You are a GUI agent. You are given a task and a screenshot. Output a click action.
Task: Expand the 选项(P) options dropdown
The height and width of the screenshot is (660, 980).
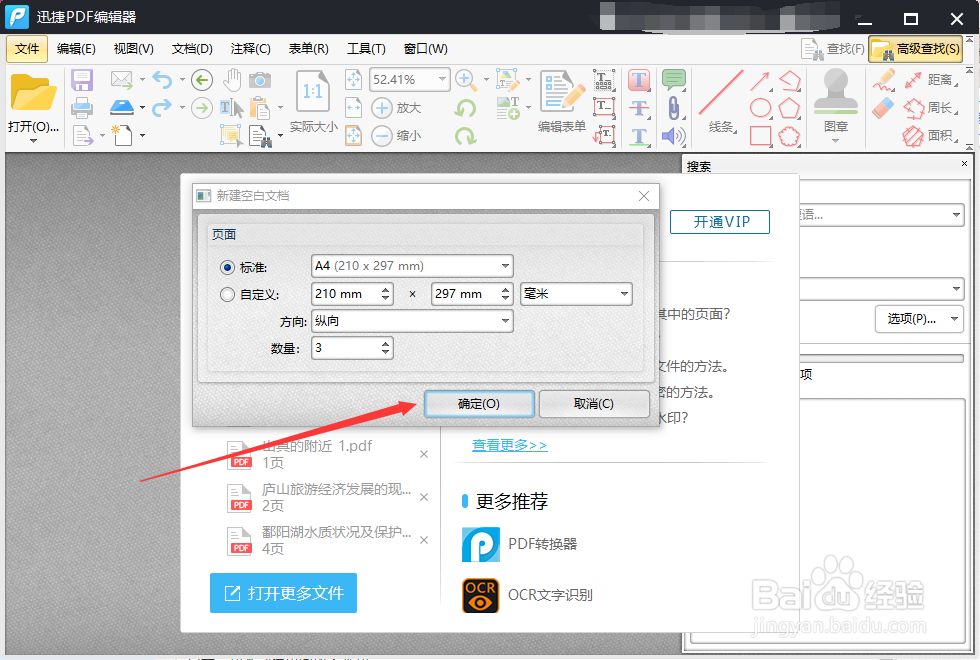[954, 319]
